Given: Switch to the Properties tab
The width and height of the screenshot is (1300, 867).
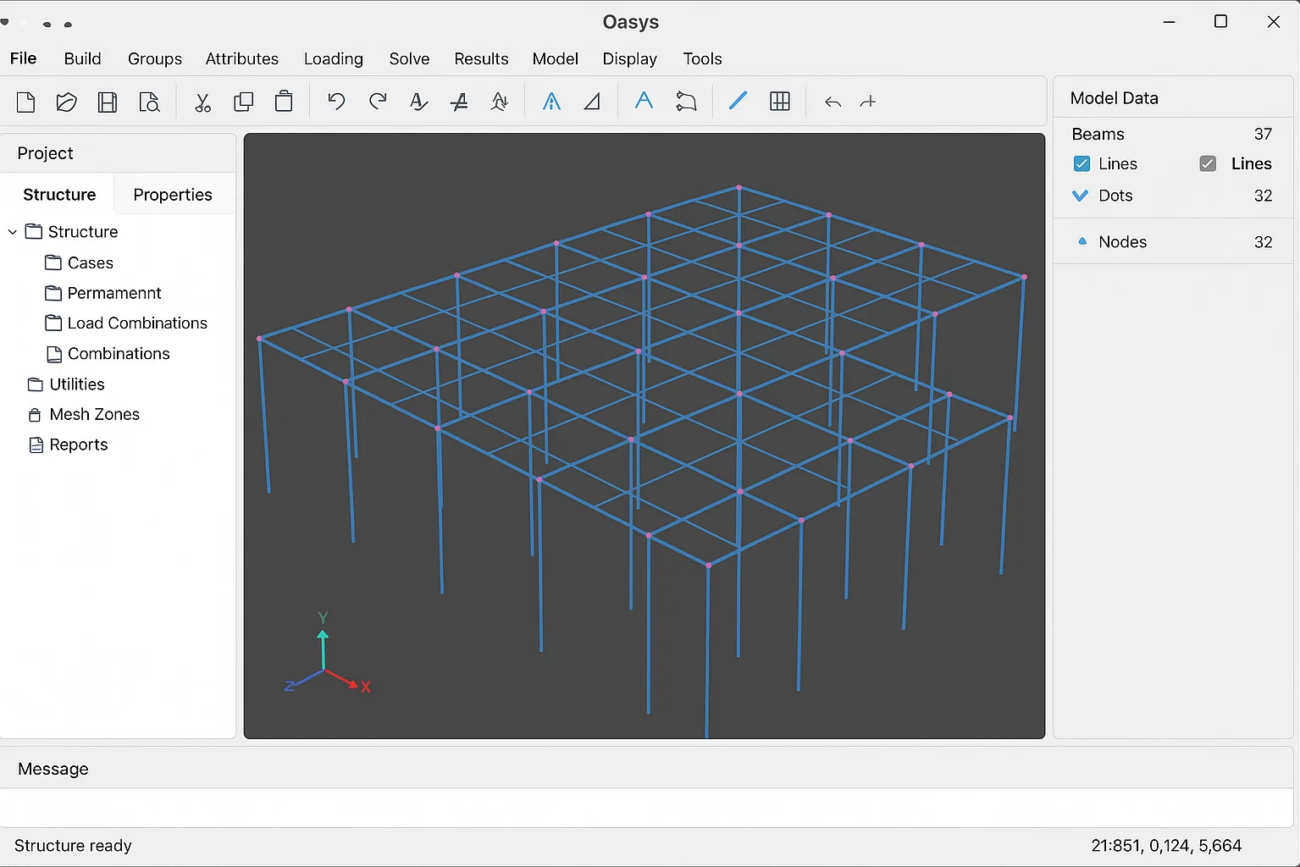Looking at the screenshot, I should tap(172, 195).
